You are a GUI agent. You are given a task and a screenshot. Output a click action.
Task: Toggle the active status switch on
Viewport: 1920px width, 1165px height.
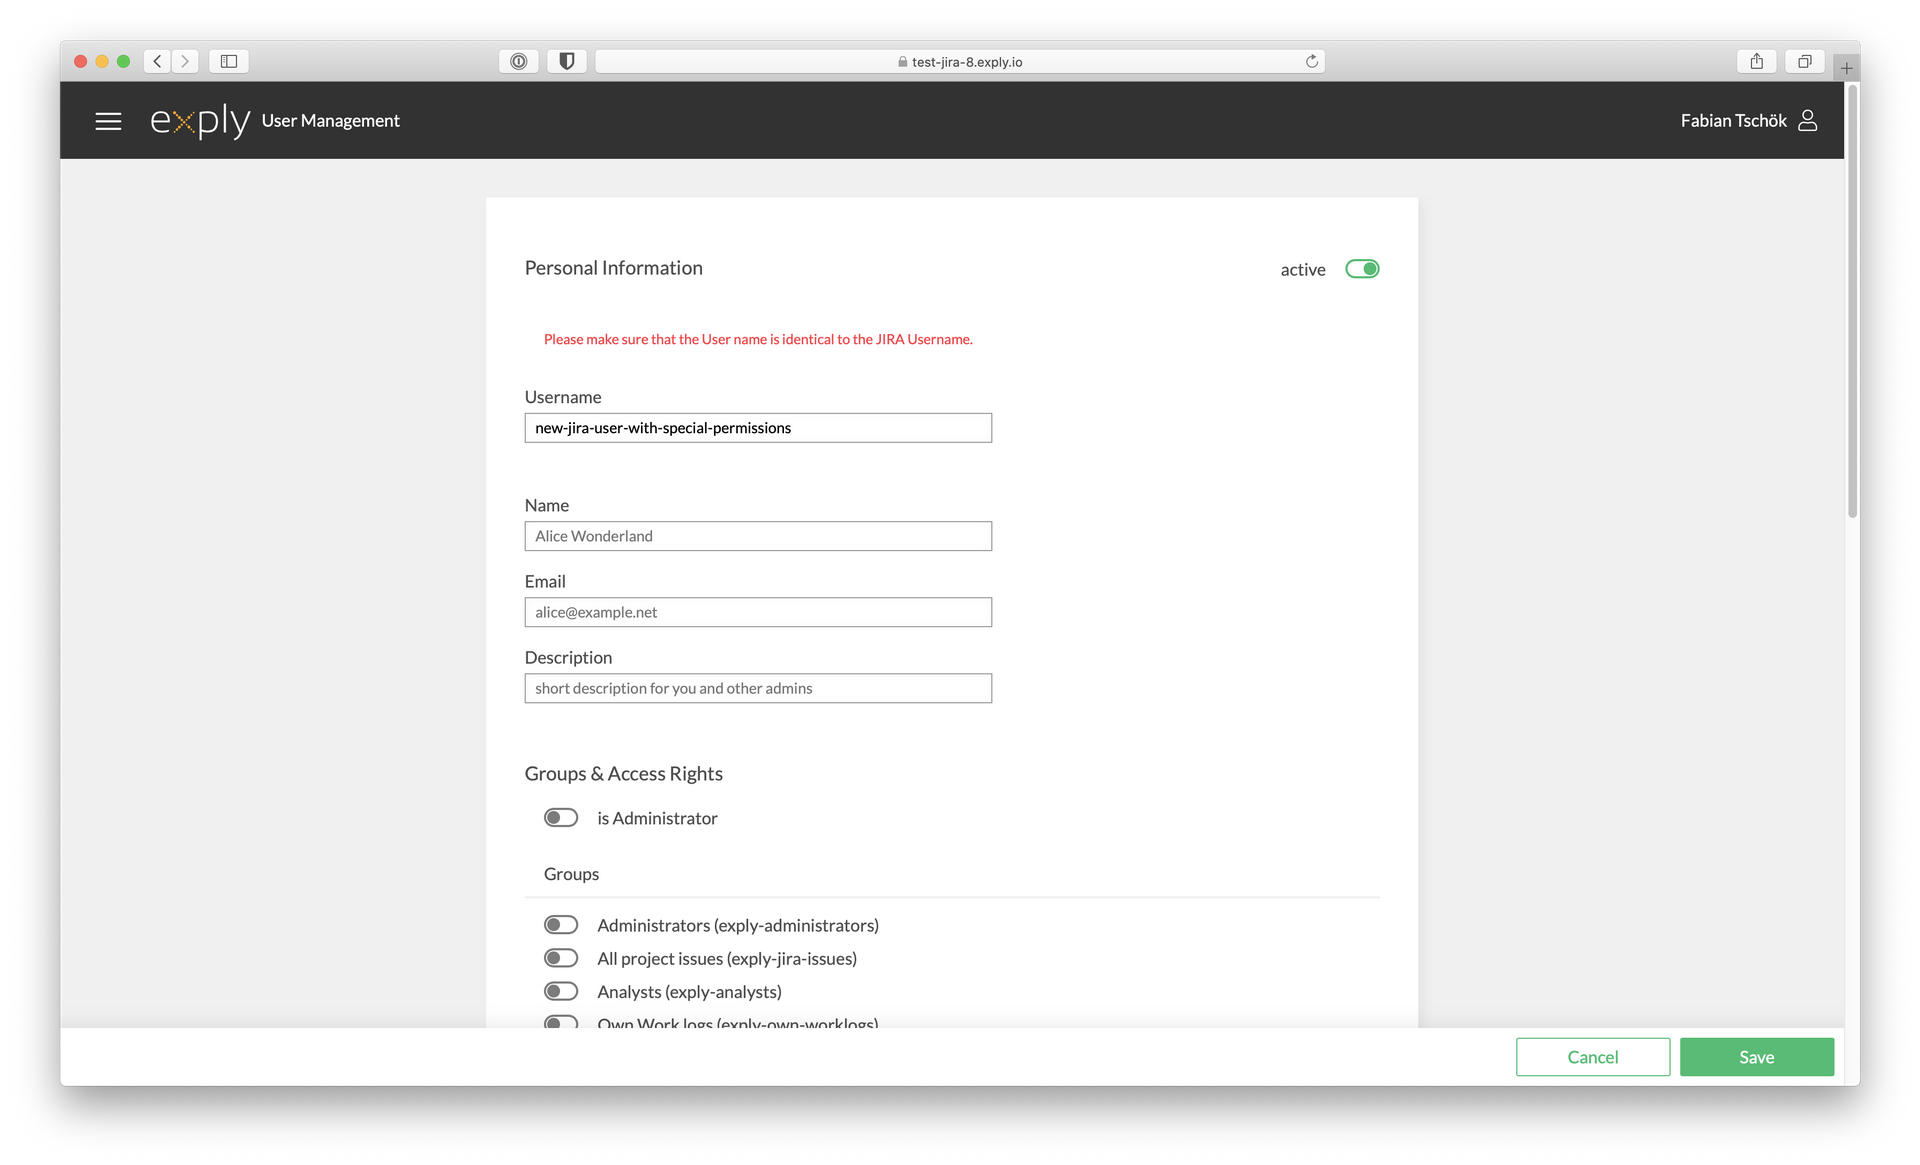[x=1360, y=268]
